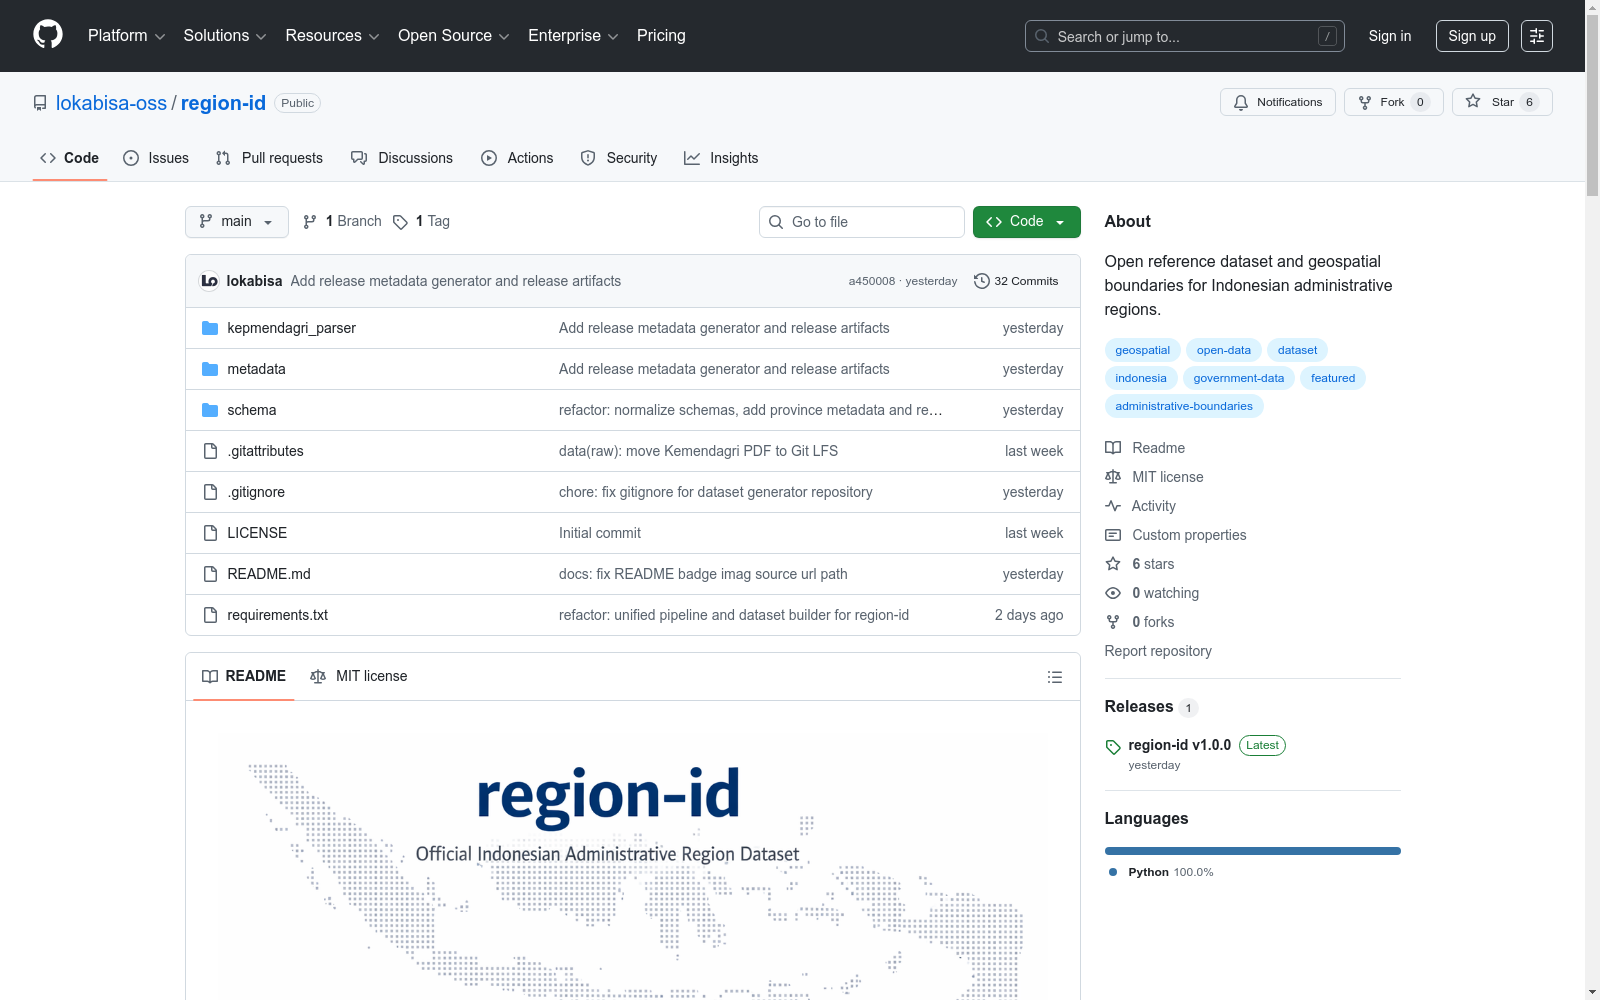The height and width of the screenshot is (1000, 1600).
Task: Go to the Discussions tab
Action: [402, 158]
